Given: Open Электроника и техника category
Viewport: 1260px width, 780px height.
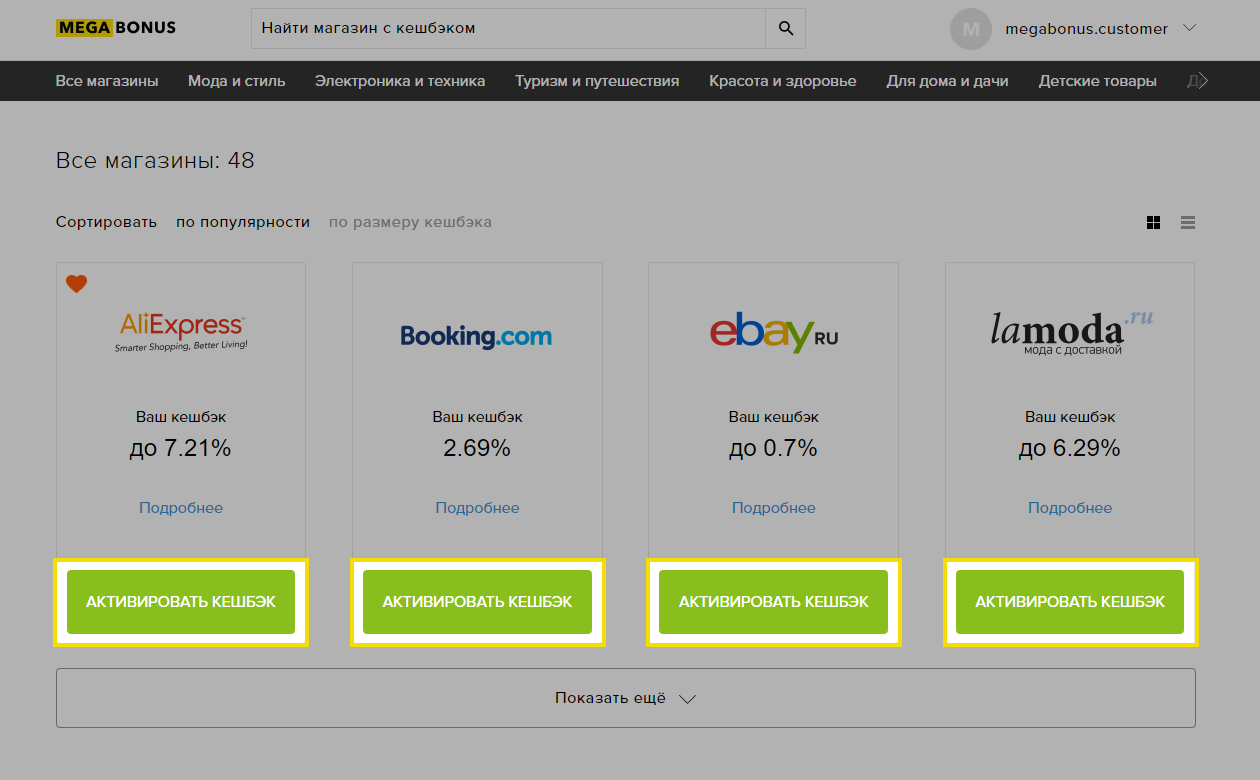Looking at the screenshot, I should [400, 81].
